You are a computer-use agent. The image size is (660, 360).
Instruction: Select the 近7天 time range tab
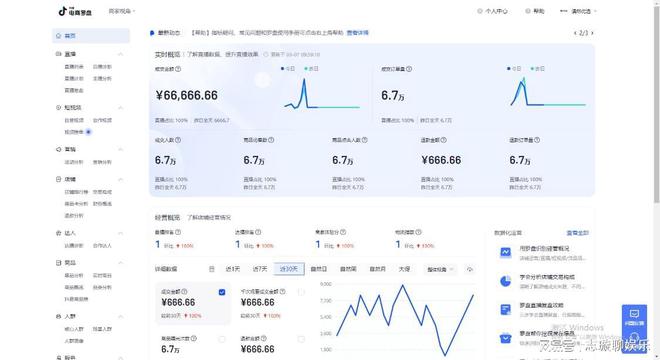(260, 269)
